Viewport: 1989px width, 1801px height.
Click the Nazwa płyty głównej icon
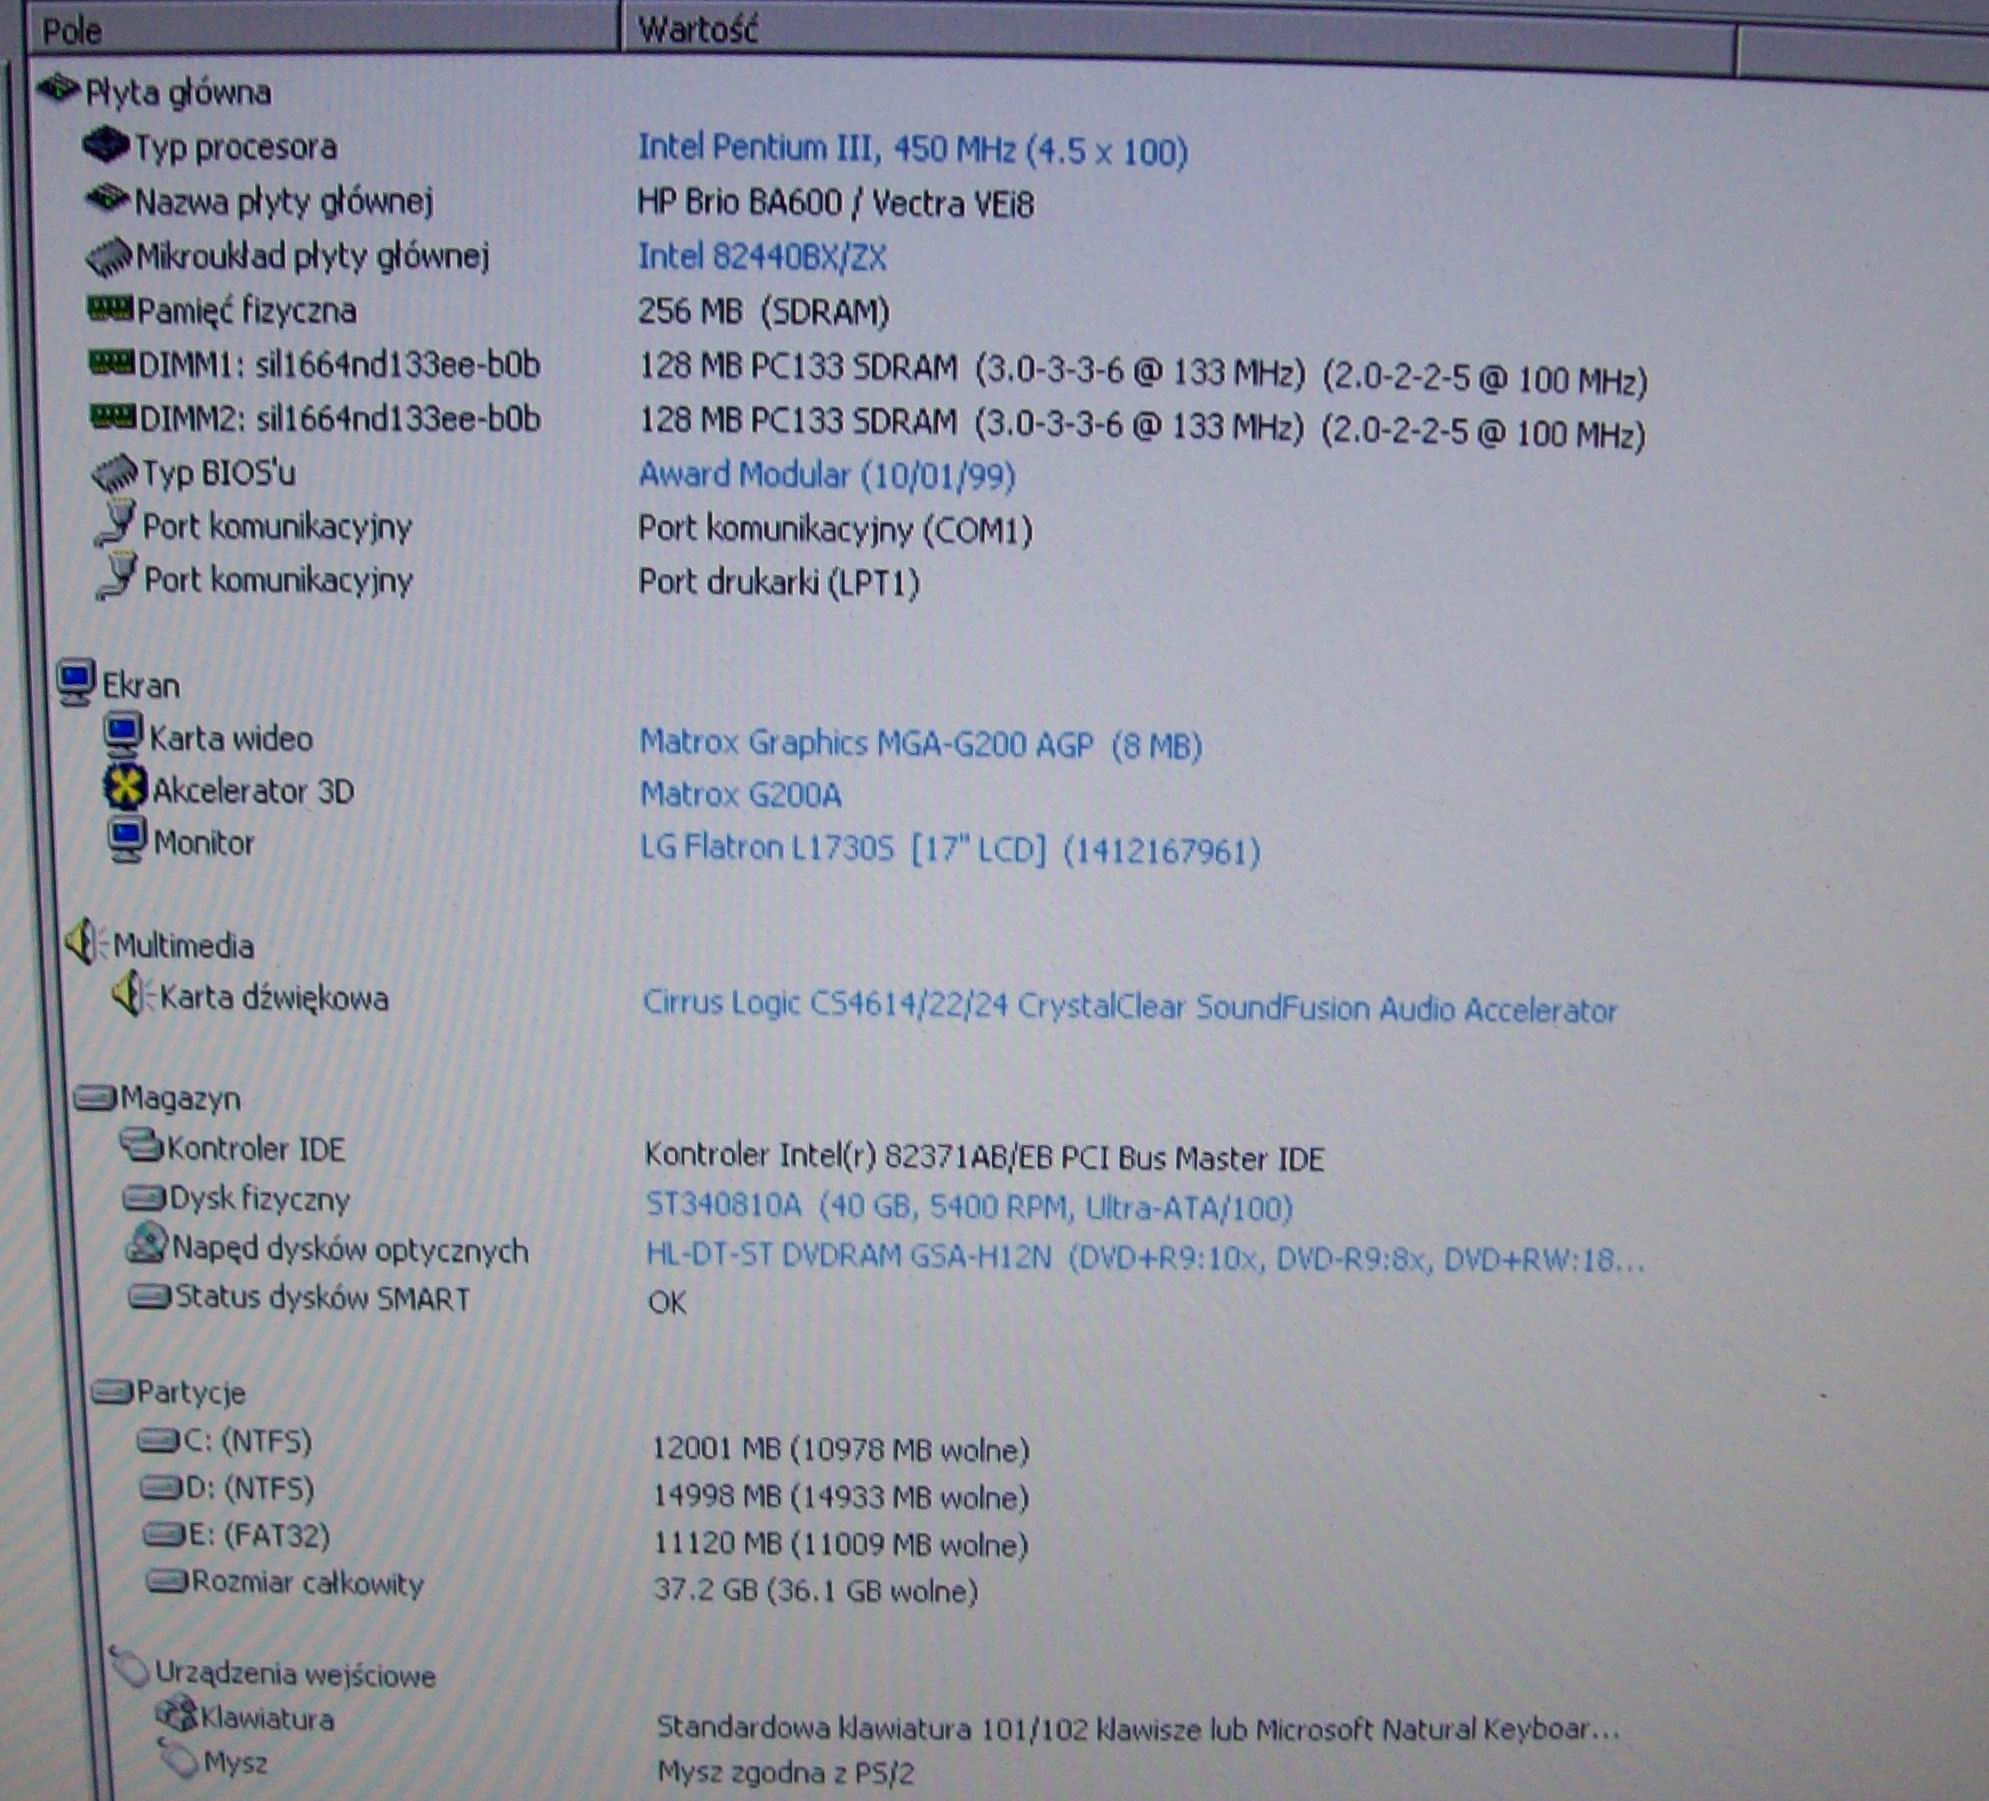click(108, 199)
